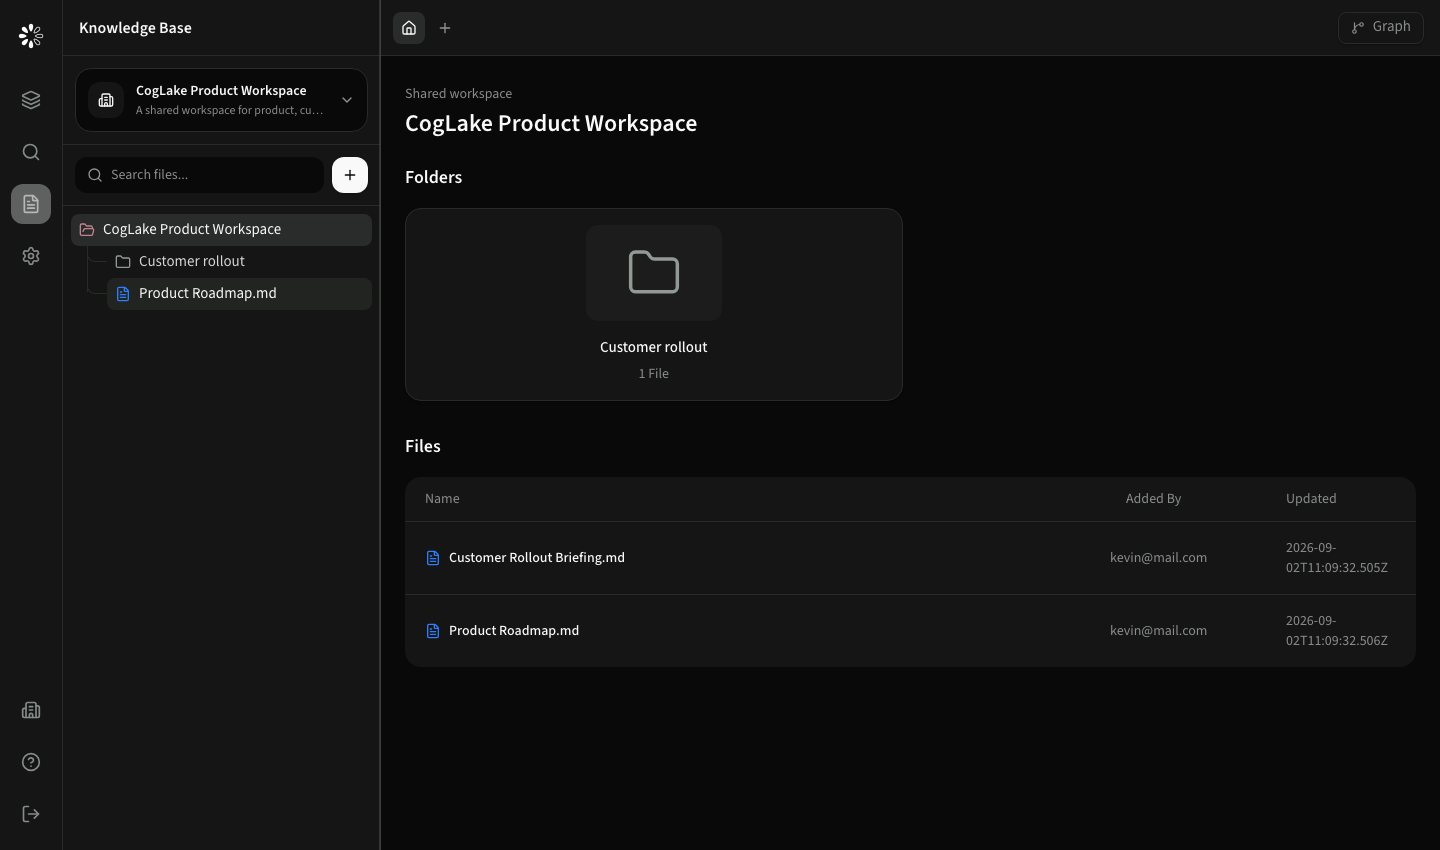This screenshot has height=850, width=1440.
Task: Click the 1 File count text
Action: pyautogui.click(x=654, y=373)
